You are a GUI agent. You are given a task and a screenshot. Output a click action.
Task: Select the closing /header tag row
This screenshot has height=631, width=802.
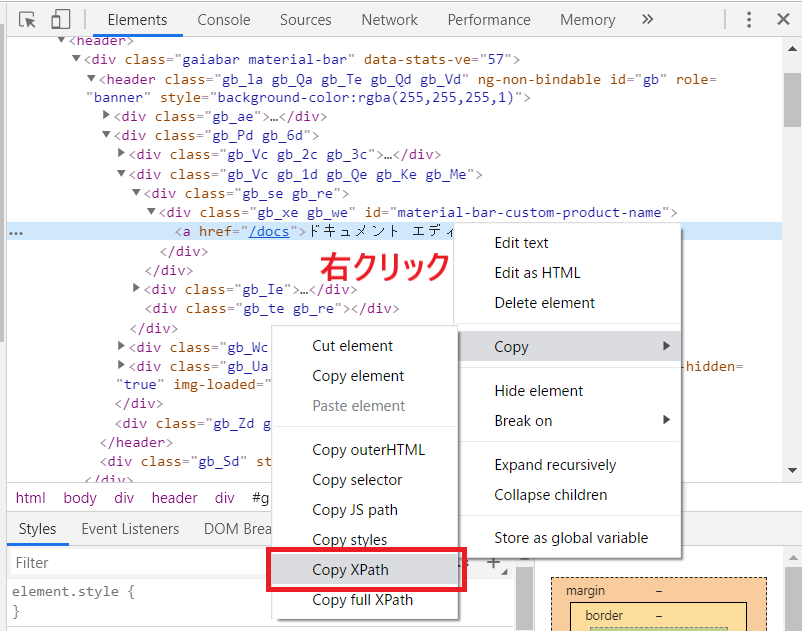[136, 443]
